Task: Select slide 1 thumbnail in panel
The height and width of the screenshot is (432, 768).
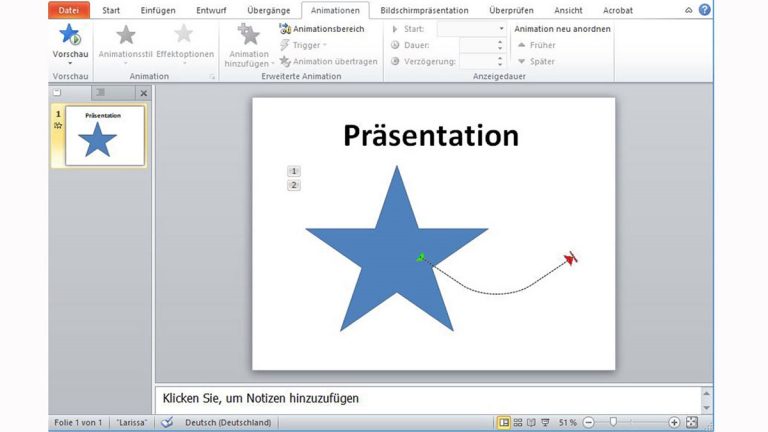Action: [104, 136]
